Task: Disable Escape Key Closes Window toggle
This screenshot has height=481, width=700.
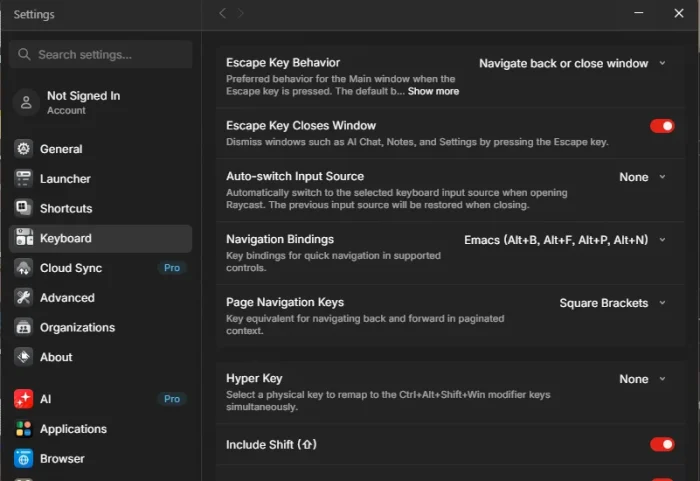Action: tap(662, 126)
